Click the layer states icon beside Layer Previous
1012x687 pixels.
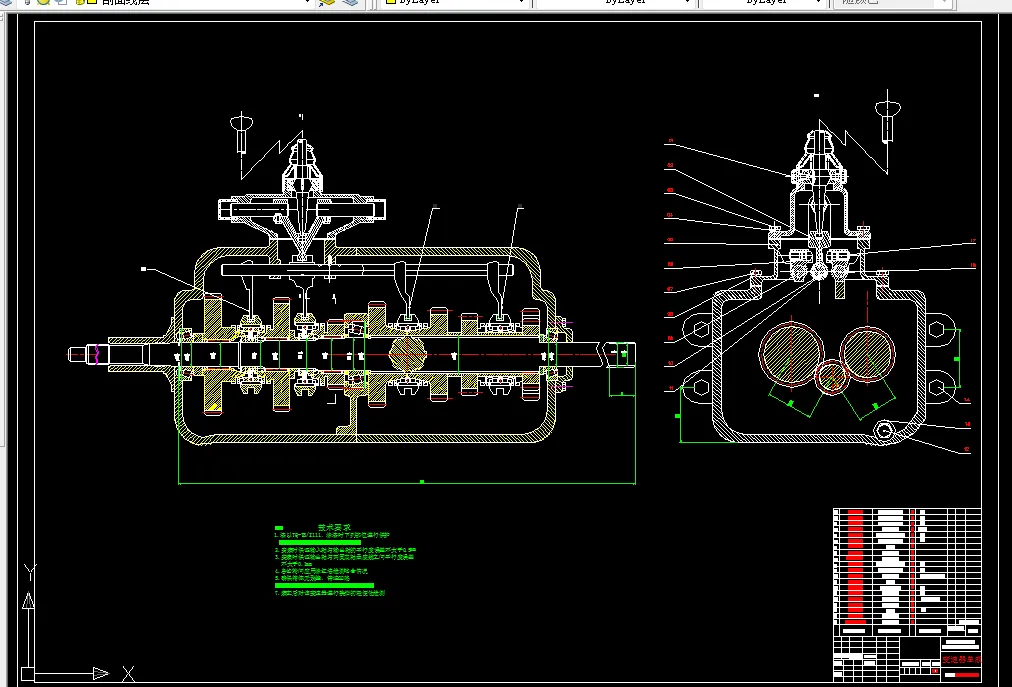350,2
